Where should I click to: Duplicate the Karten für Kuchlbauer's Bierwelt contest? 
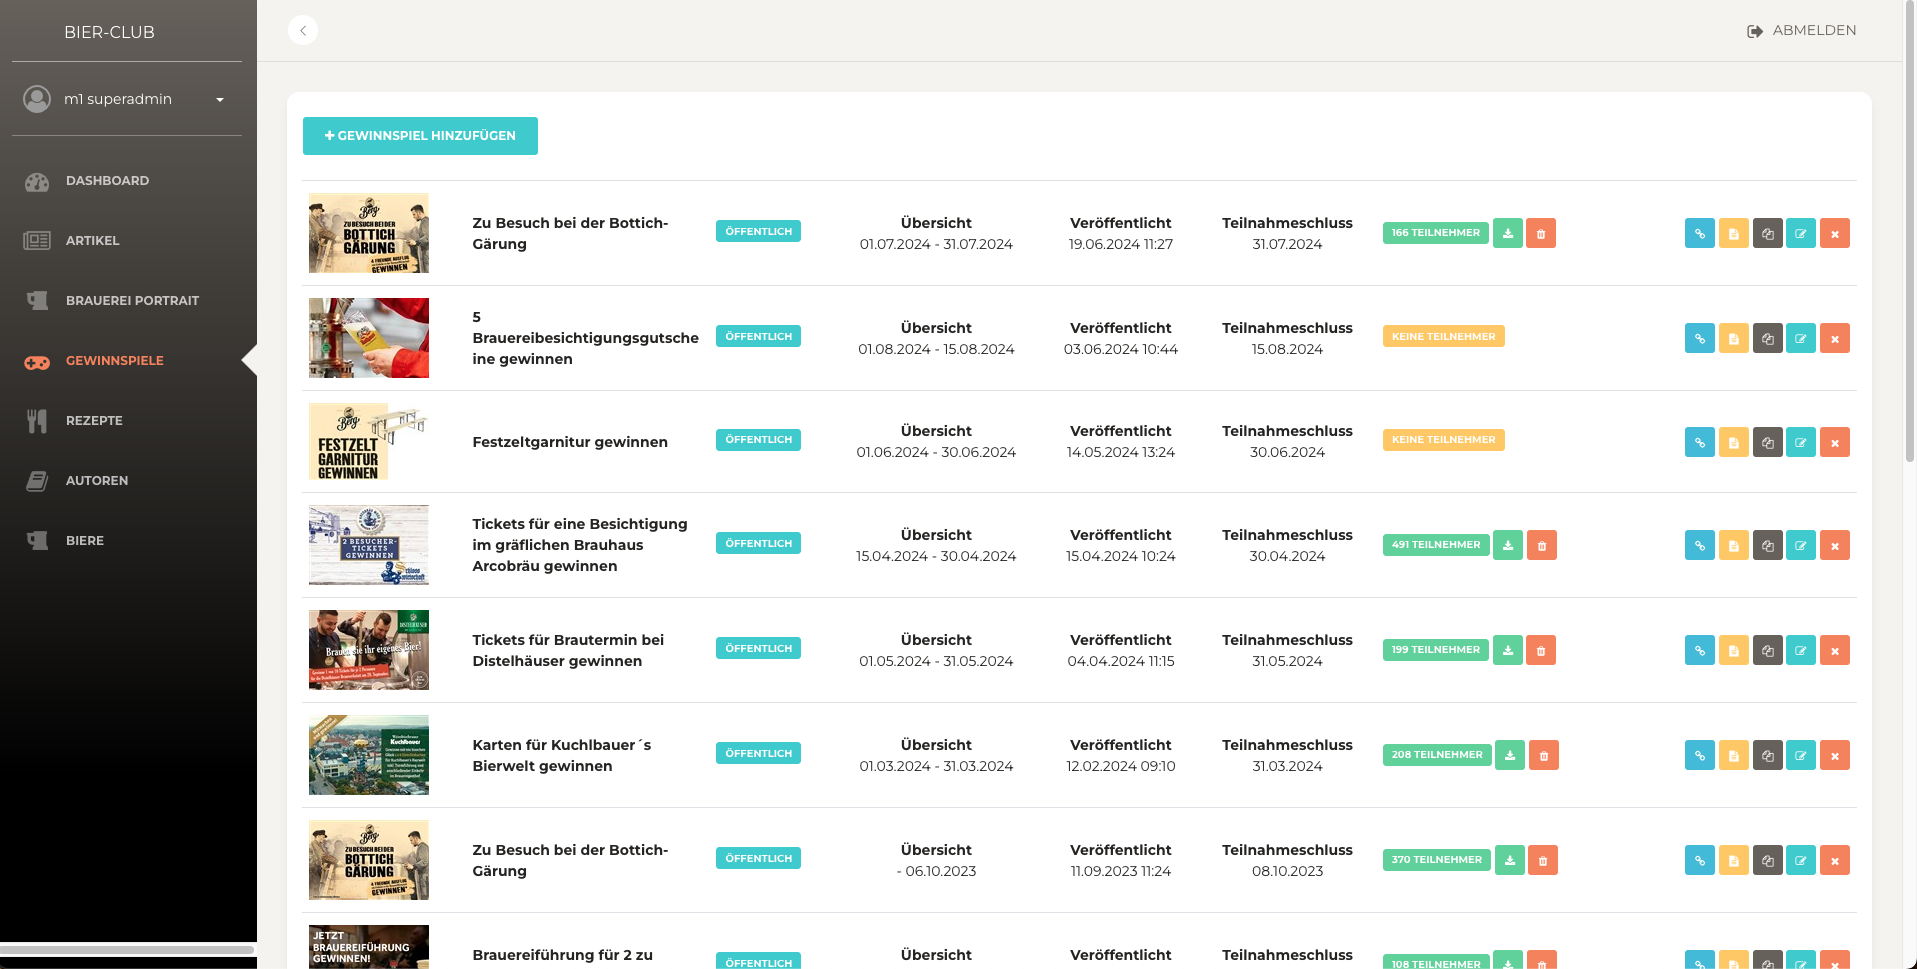coord(1767,755)
